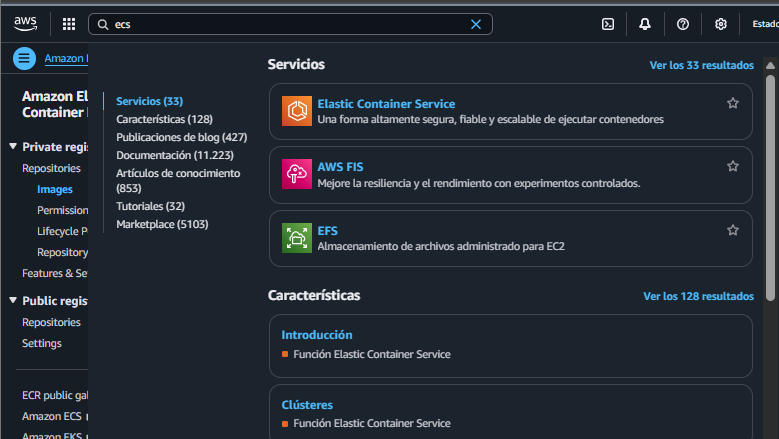Viewport: 779px width, 439px height.
Task: Click the EFS service icon
Action: click(297, 237)
